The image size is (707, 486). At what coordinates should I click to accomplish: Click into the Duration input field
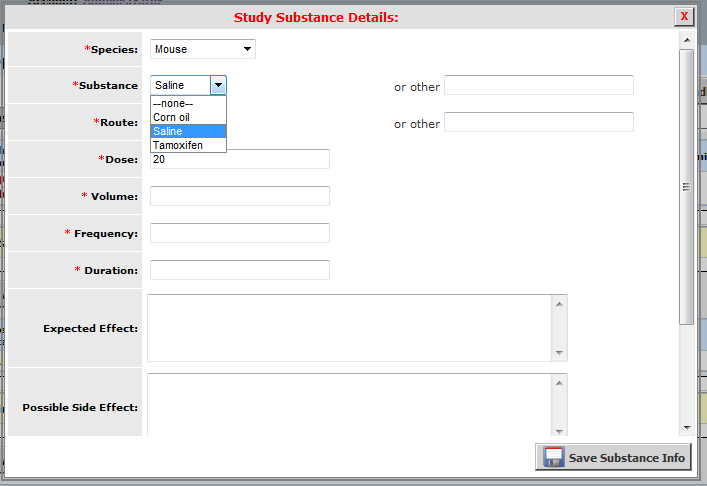coord(239,270)
